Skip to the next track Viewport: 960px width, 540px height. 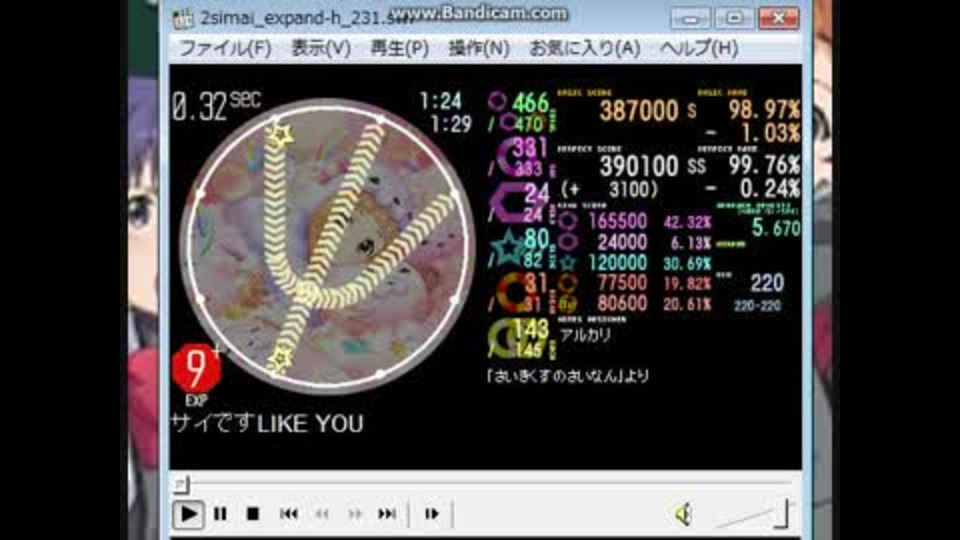[x=387, y=514]
